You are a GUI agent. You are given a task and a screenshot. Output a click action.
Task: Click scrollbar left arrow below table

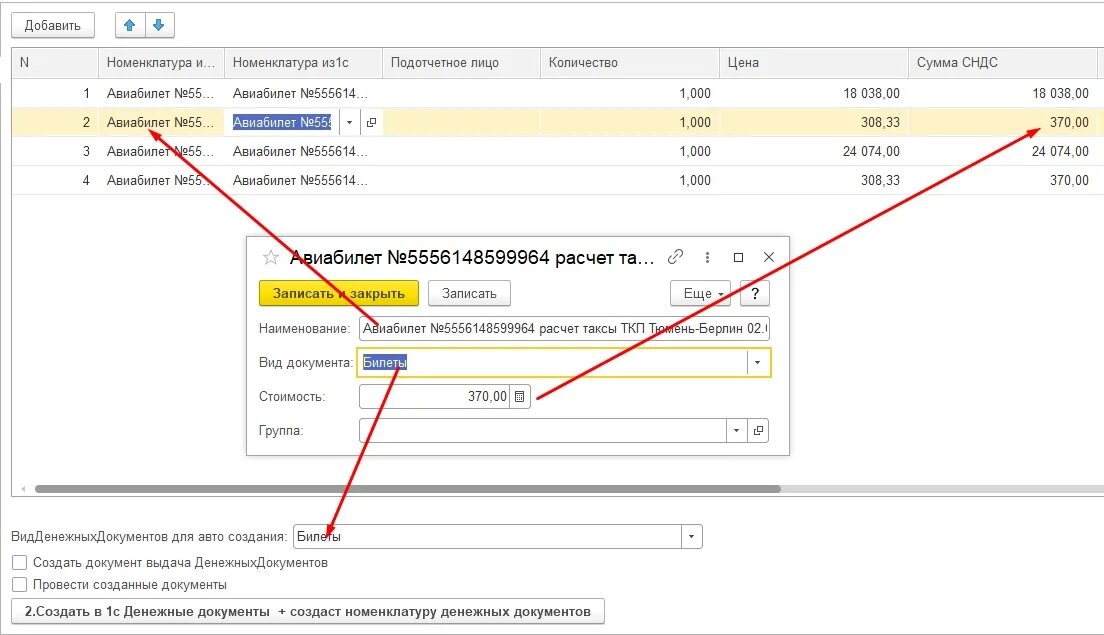23,489
